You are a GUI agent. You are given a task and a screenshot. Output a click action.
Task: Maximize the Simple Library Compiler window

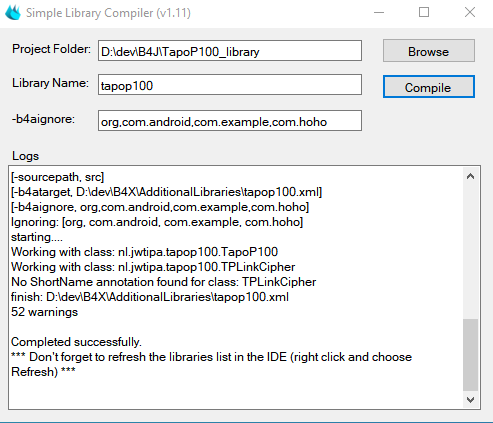[x=424, y=13]
